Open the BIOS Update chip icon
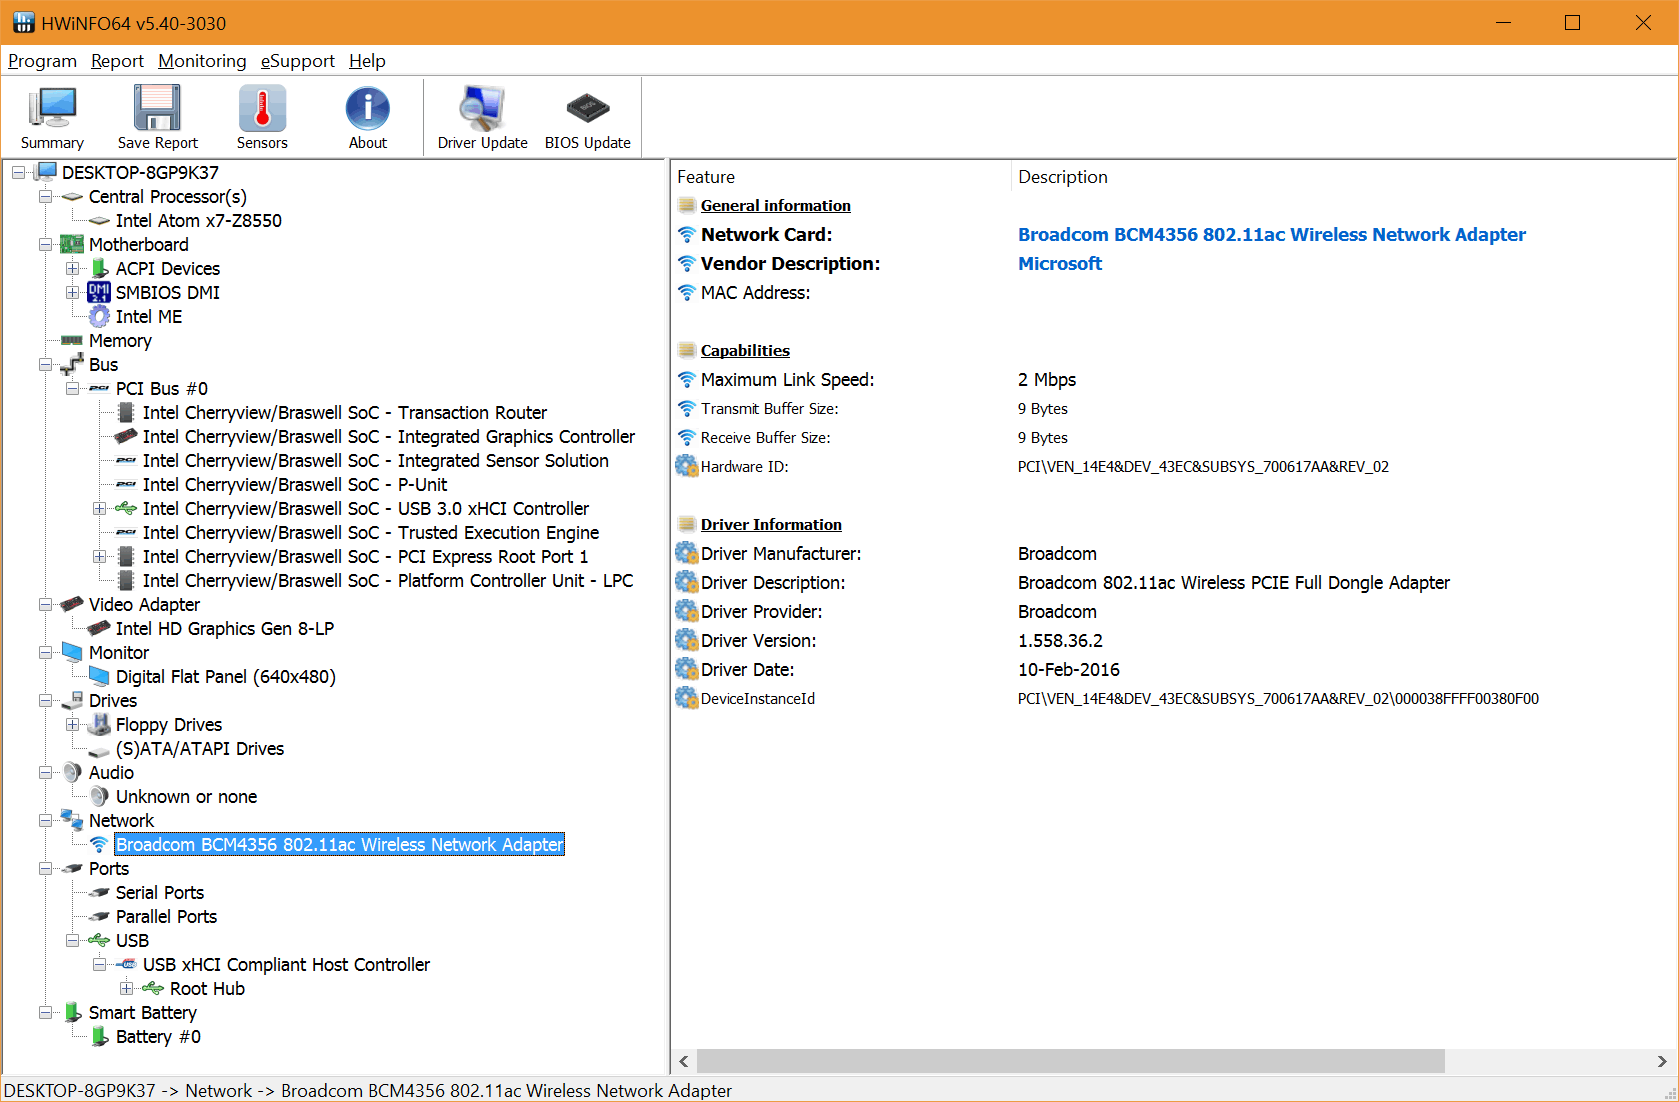The image size is (1679, 1102). pos(587,107)
